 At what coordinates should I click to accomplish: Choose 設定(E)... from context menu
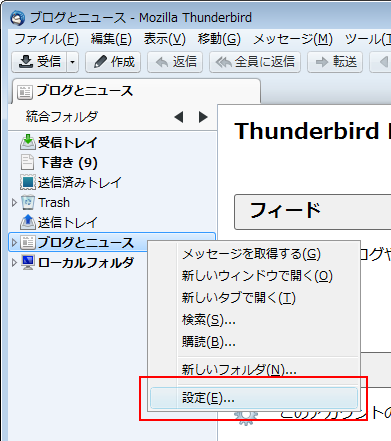click(254, 398)
